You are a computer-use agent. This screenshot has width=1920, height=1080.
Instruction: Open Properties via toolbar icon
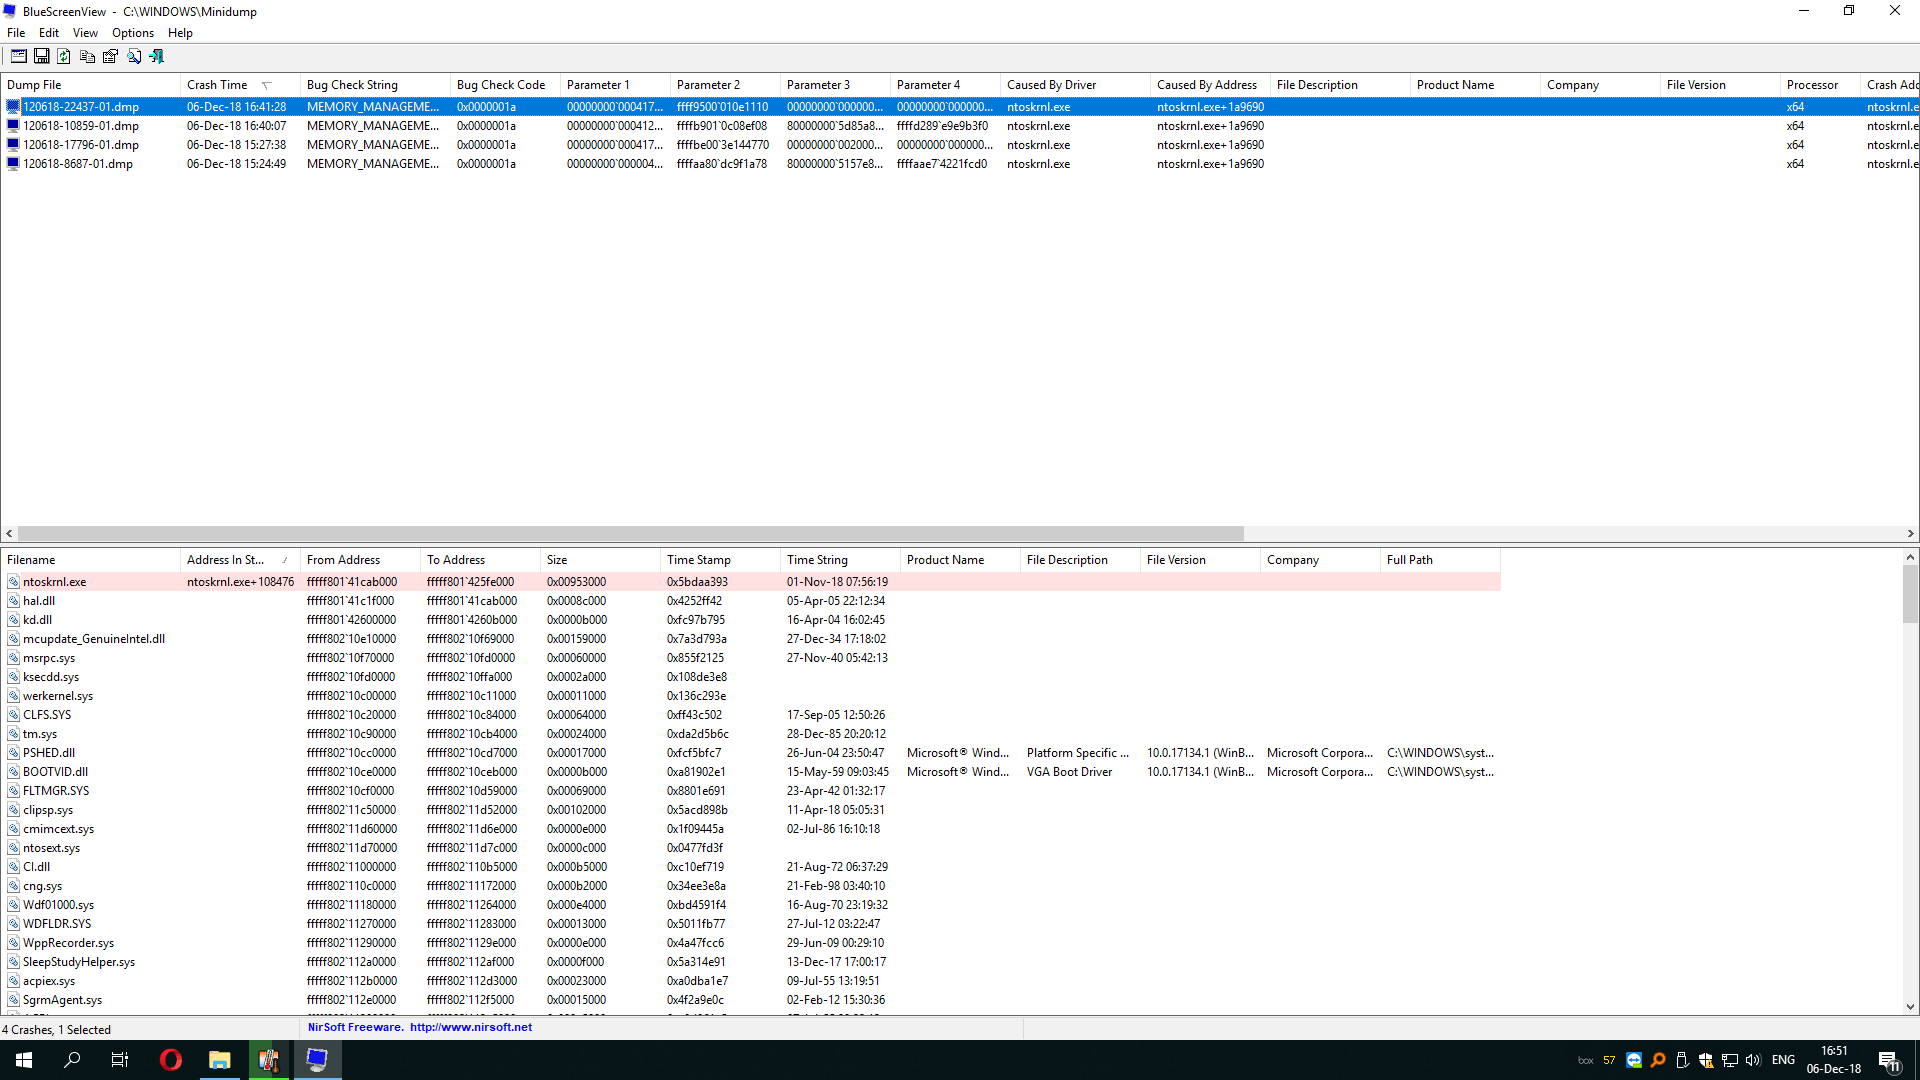(x=110, y=57)
